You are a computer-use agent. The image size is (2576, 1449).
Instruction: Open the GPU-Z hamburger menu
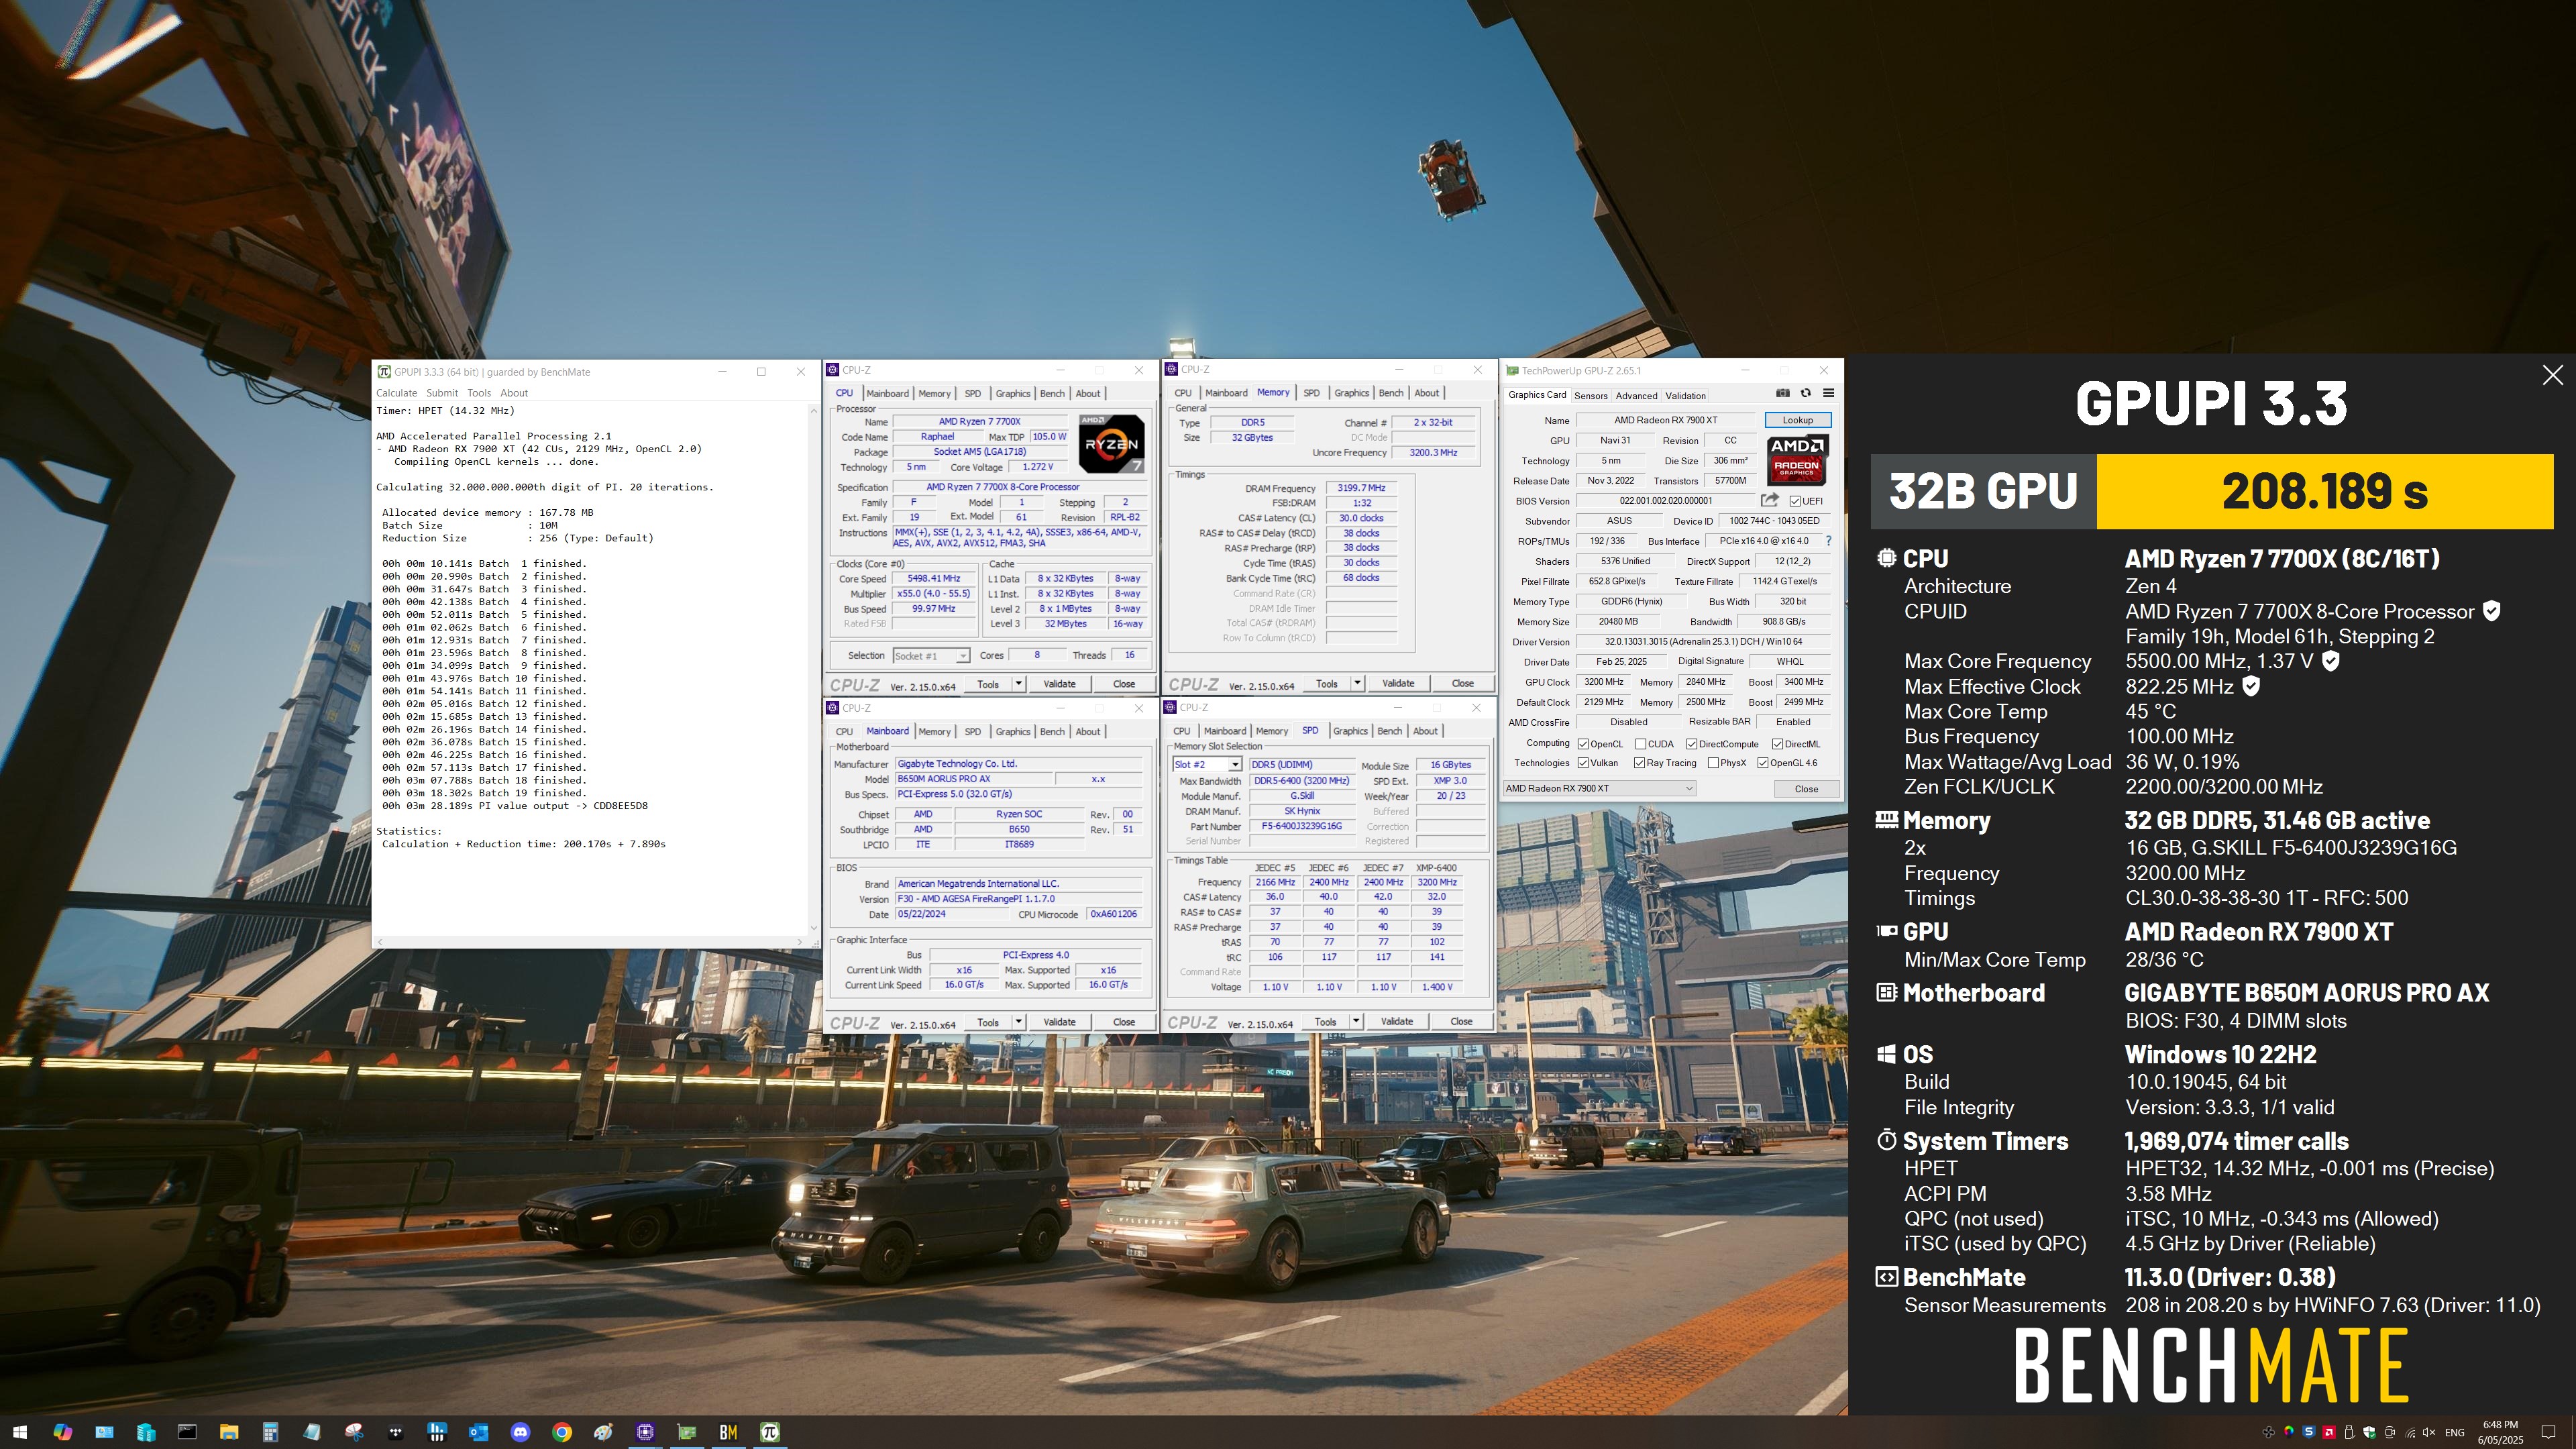tap(1828, 393)
